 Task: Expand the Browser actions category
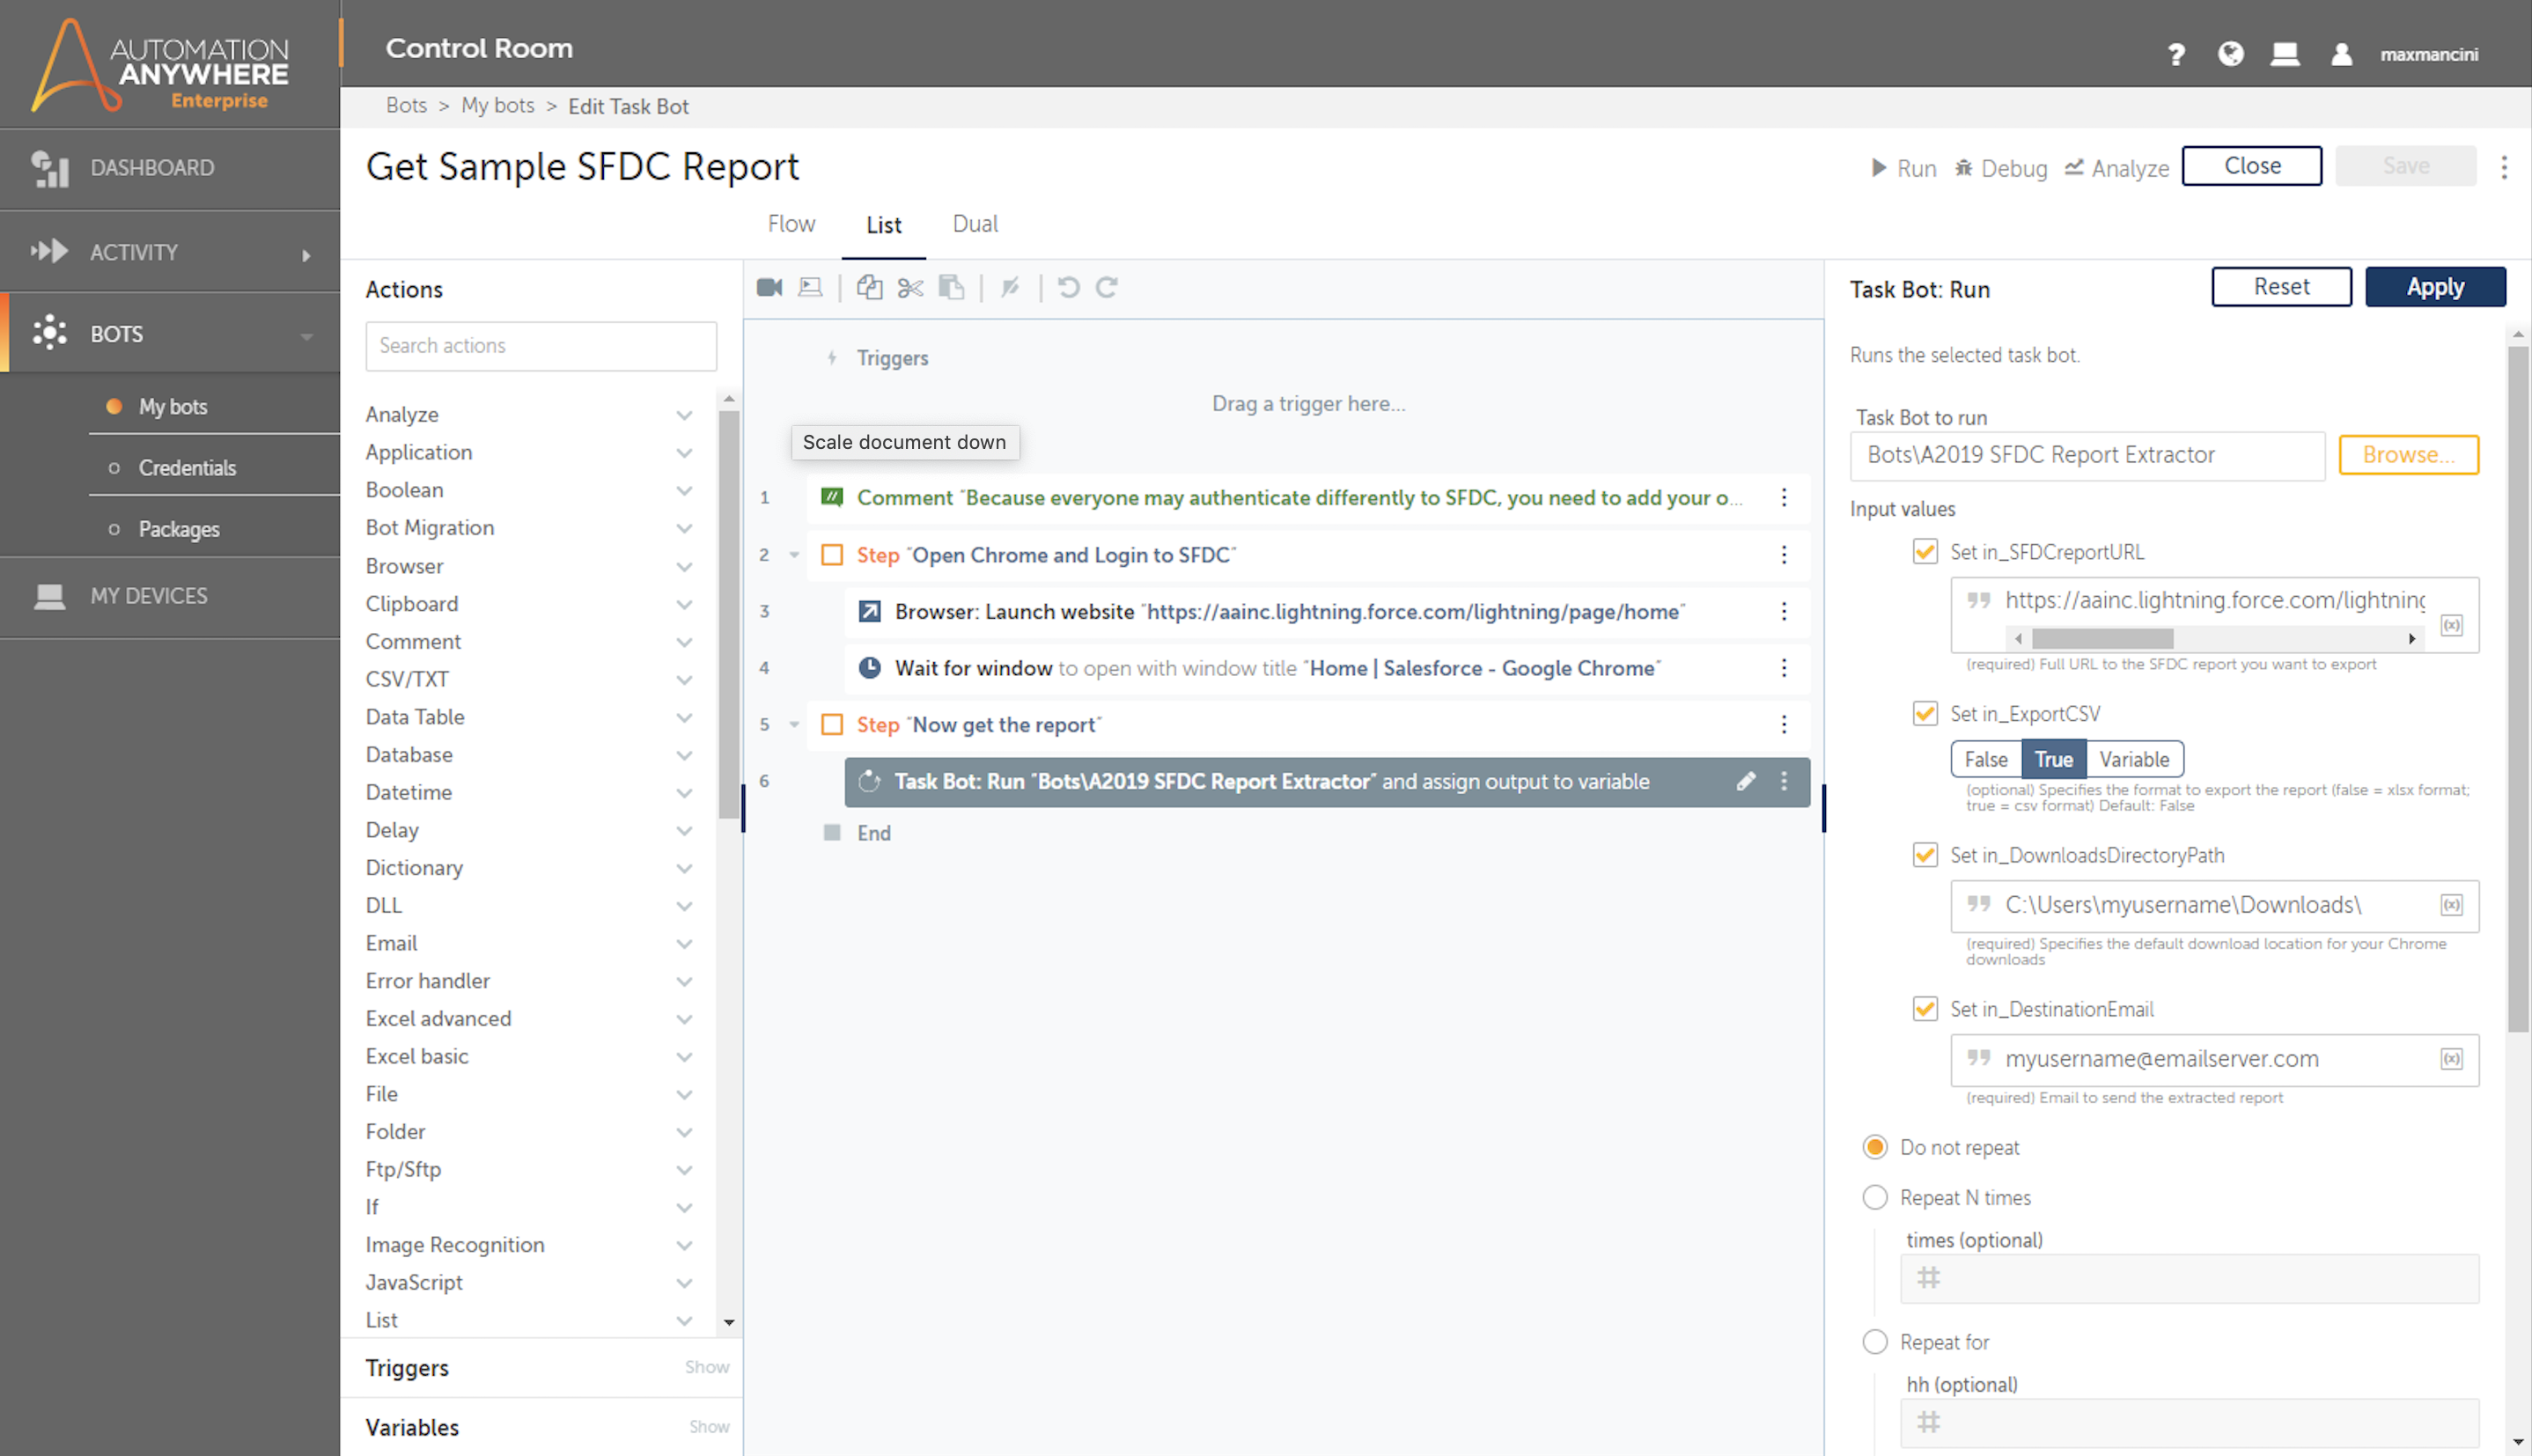tap(684, 567)
